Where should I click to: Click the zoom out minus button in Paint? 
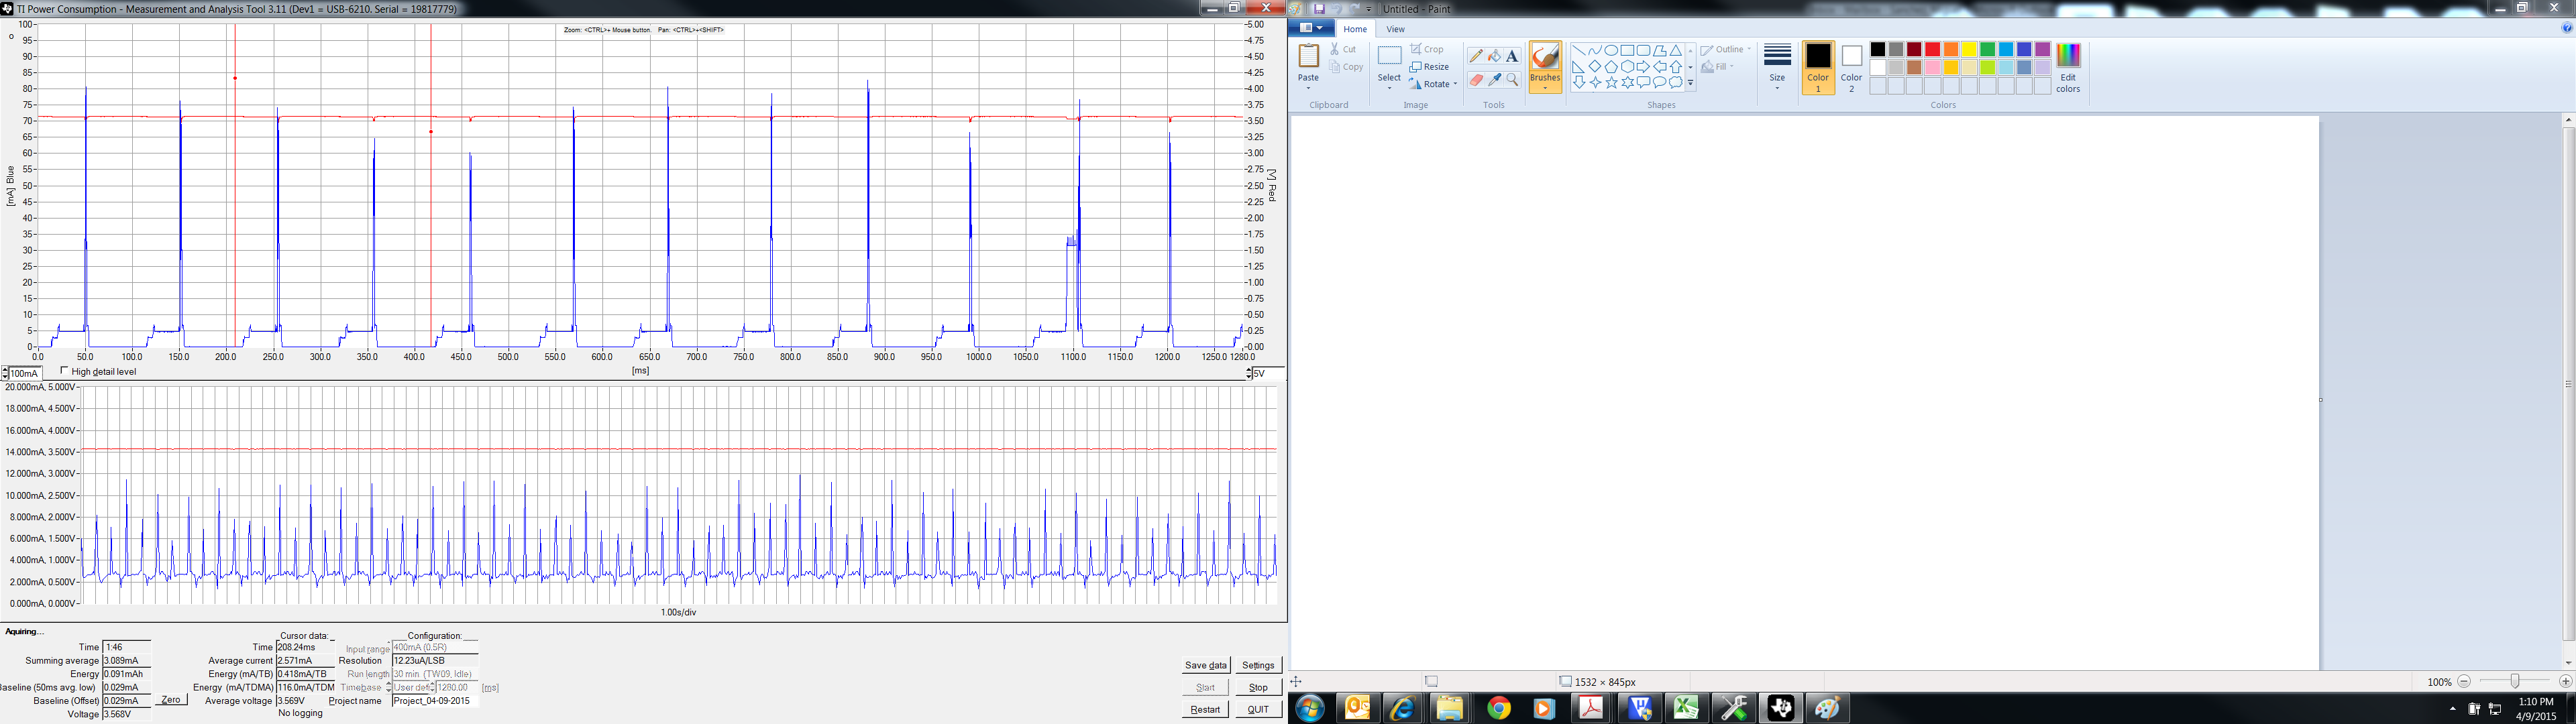tap(2464, 681)
